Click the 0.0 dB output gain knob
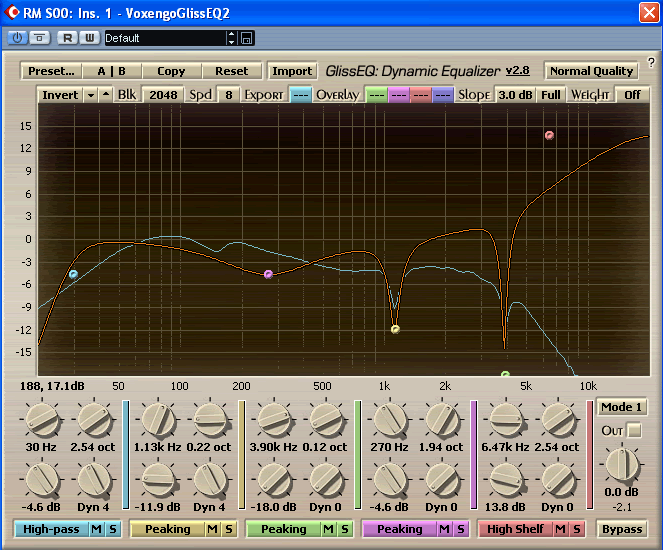The height and width of the screenshot is (550, 663). tap(622, 464)
